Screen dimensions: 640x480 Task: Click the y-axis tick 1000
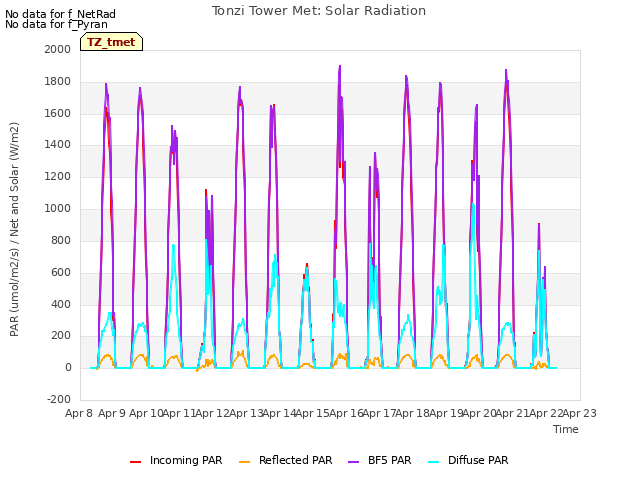coord(58,209)
